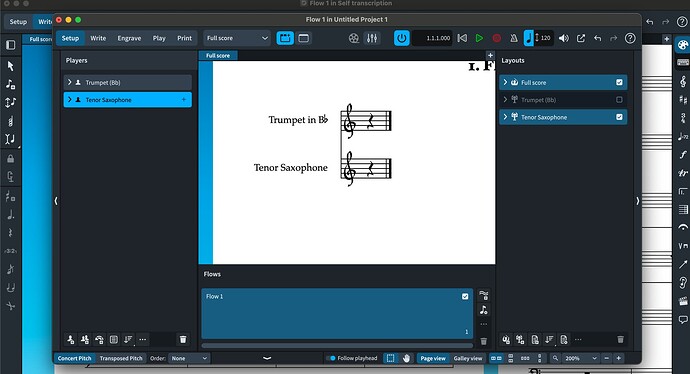Click the speaker audio icon in toolbar
The image size is (690, 374).
pos(564,38)
